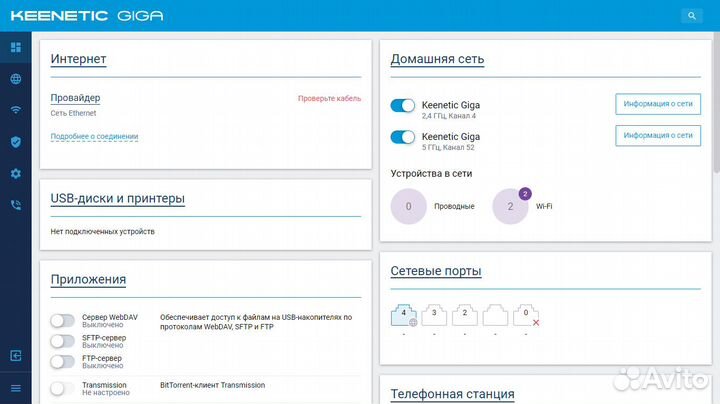
Task: Click the Keenetic Giga logo
Action: (x=87, y=16)
